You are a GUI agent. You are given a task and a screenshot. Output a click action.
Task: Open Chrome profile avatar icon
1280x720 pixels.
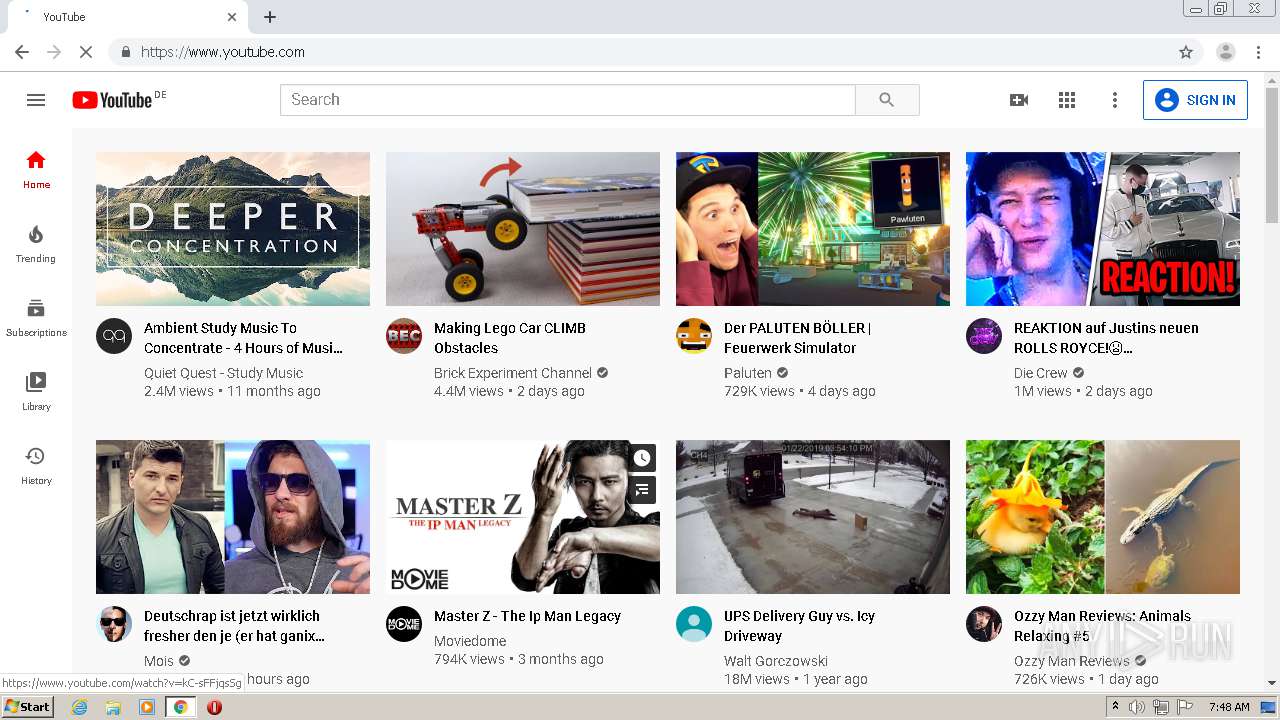1226,52
